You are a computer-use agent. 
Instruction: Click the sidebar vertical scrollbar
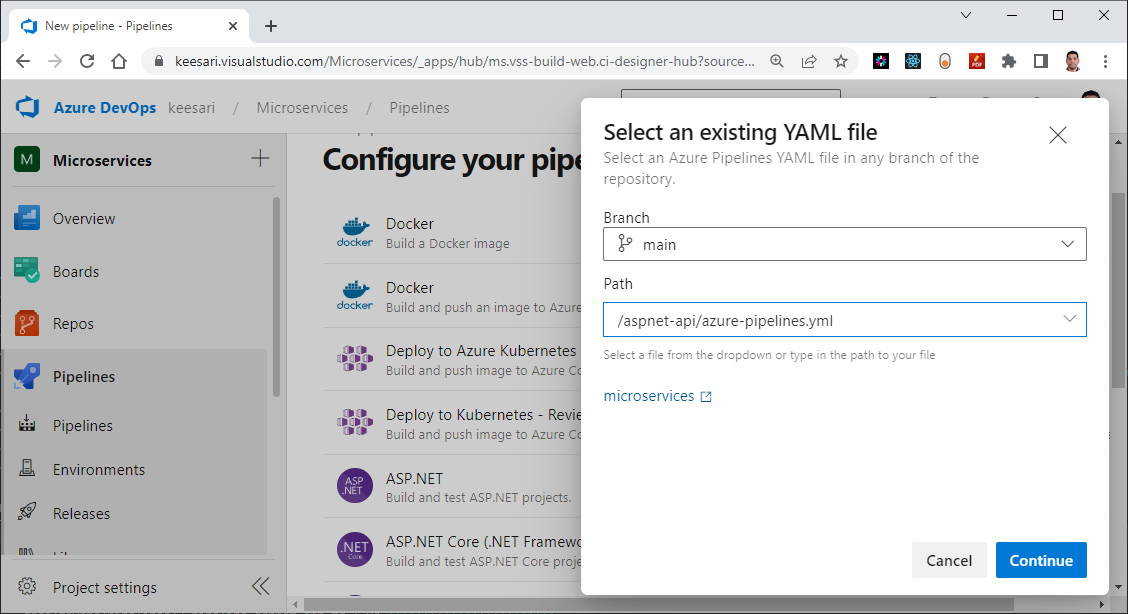(x=277, y=296)
